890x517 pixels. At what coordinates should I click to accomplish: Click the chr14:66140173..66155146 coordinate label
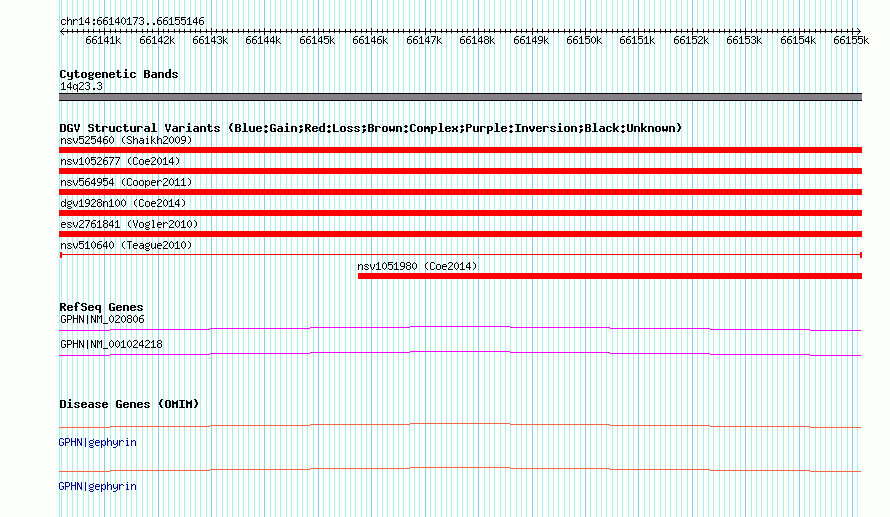pos(132,22)
